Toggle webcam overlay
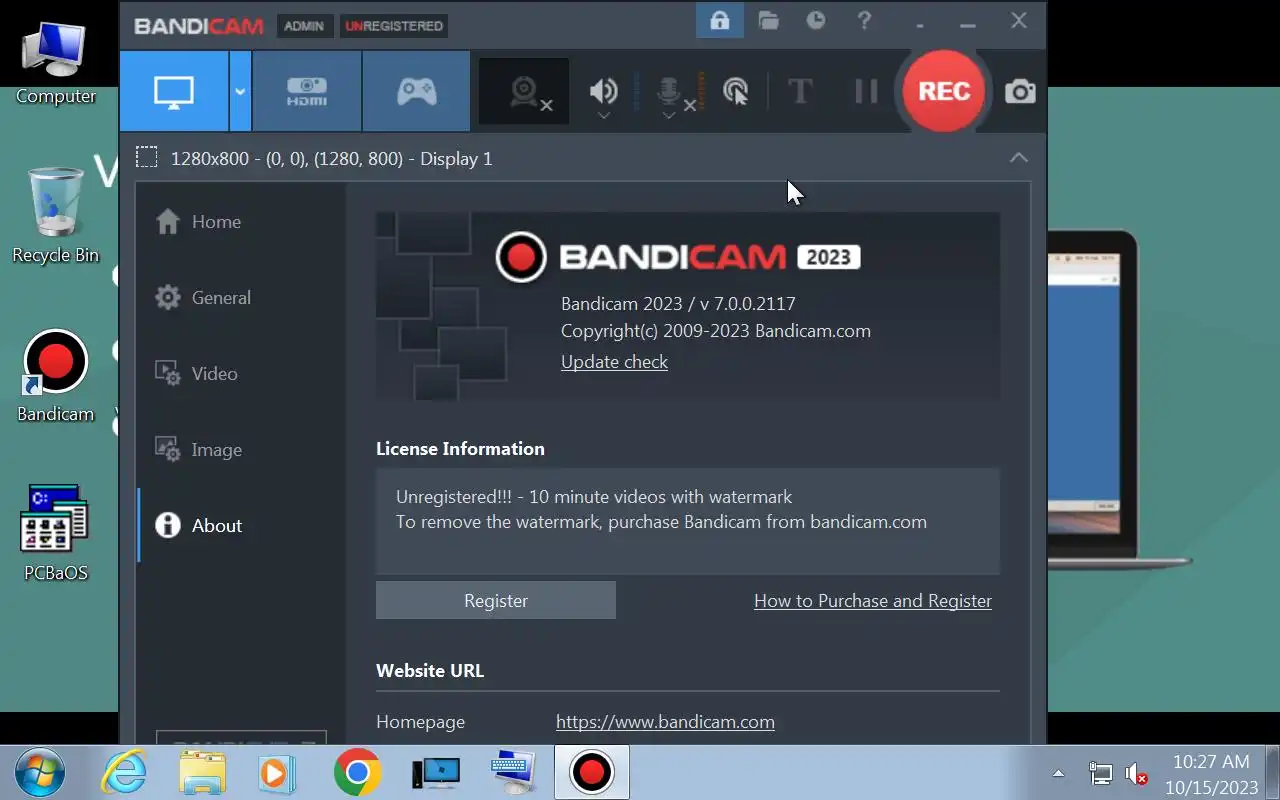The width and height of the screenshot is (1280, 800). 525,92
